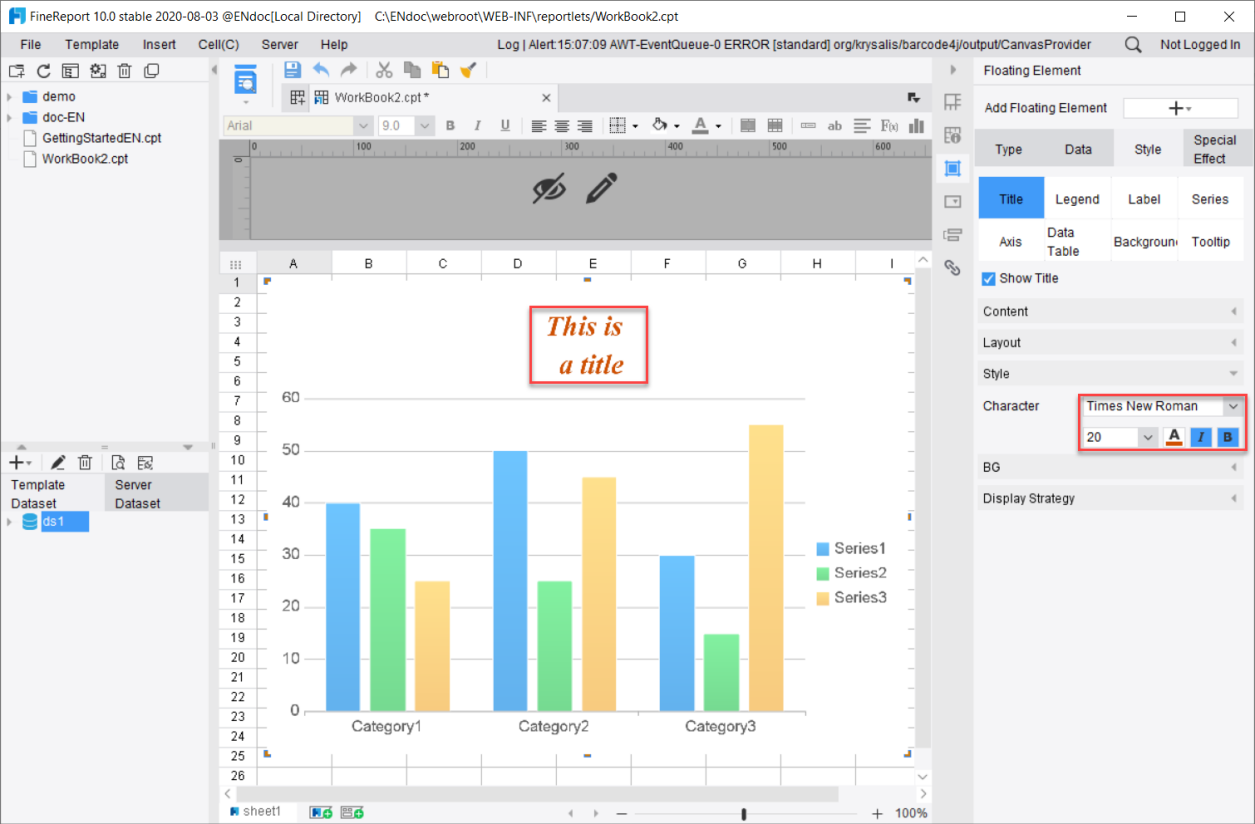
Task: Expand the Layout section
Action: pyautogui.click(x=1110, y=343)
